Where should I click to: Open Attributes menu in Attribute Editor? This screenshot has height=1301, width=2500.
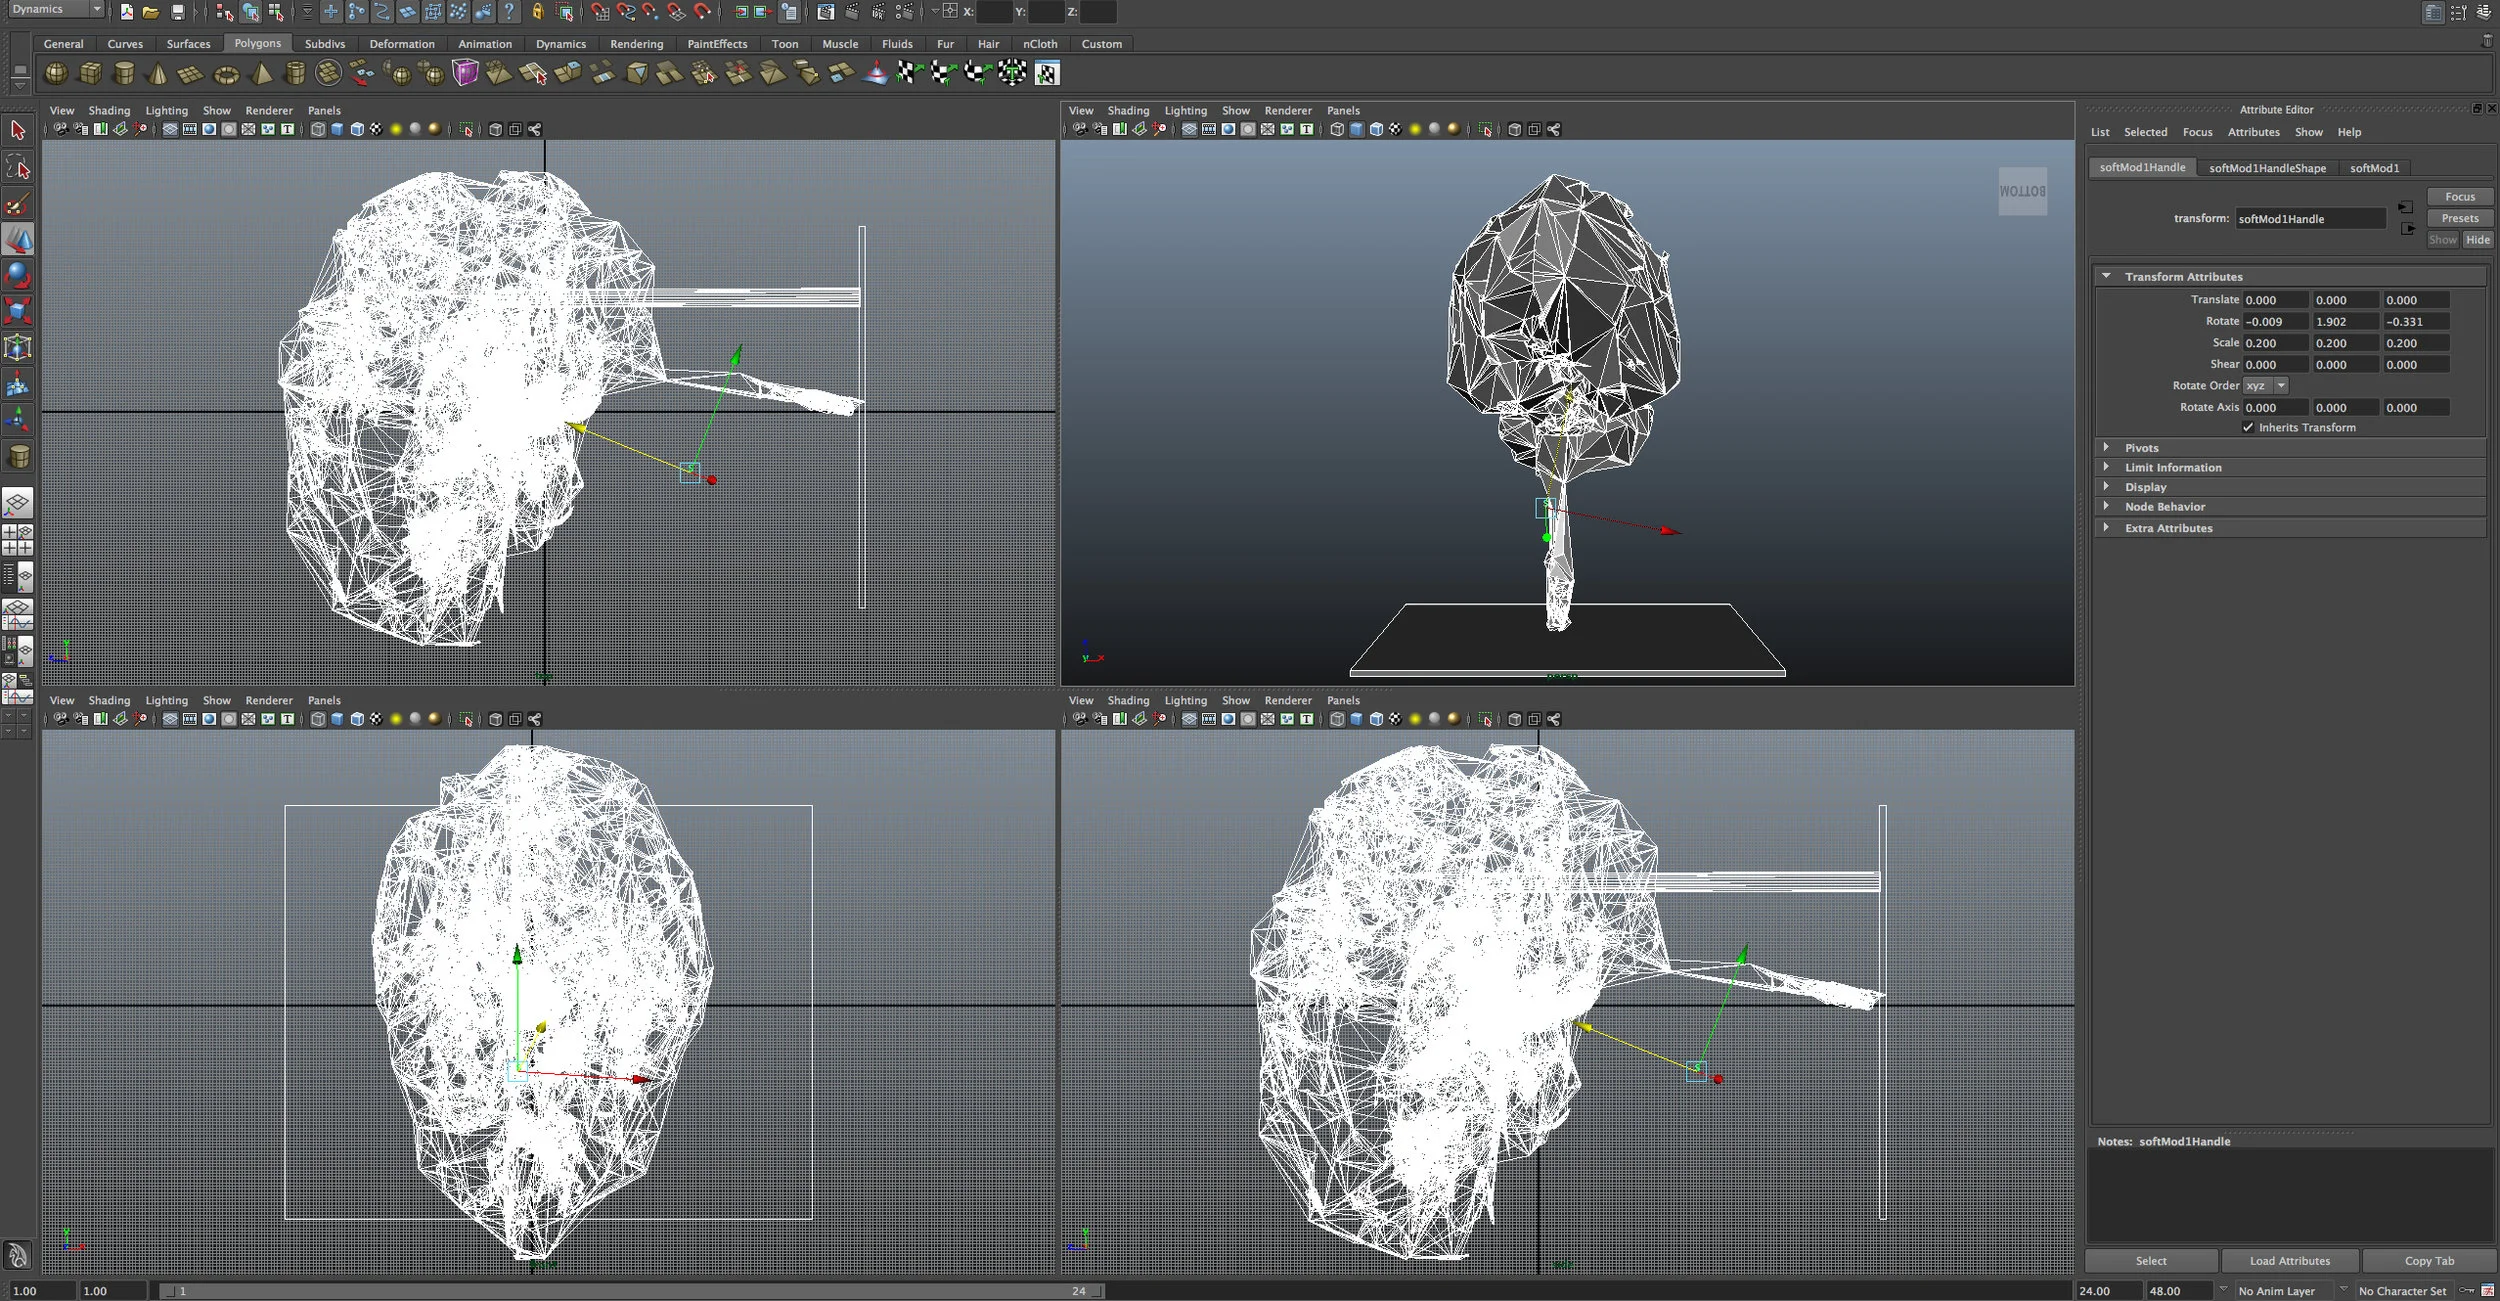click(x=2253, y=132)
